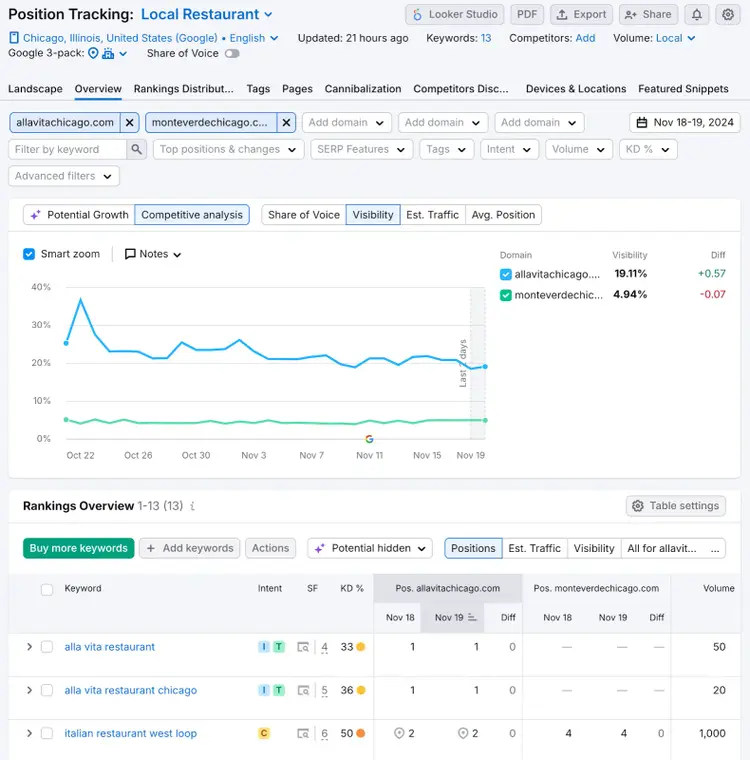
Task: Click SERP features icon for italian restaurant west loop
Action: (x=303, y=733)
